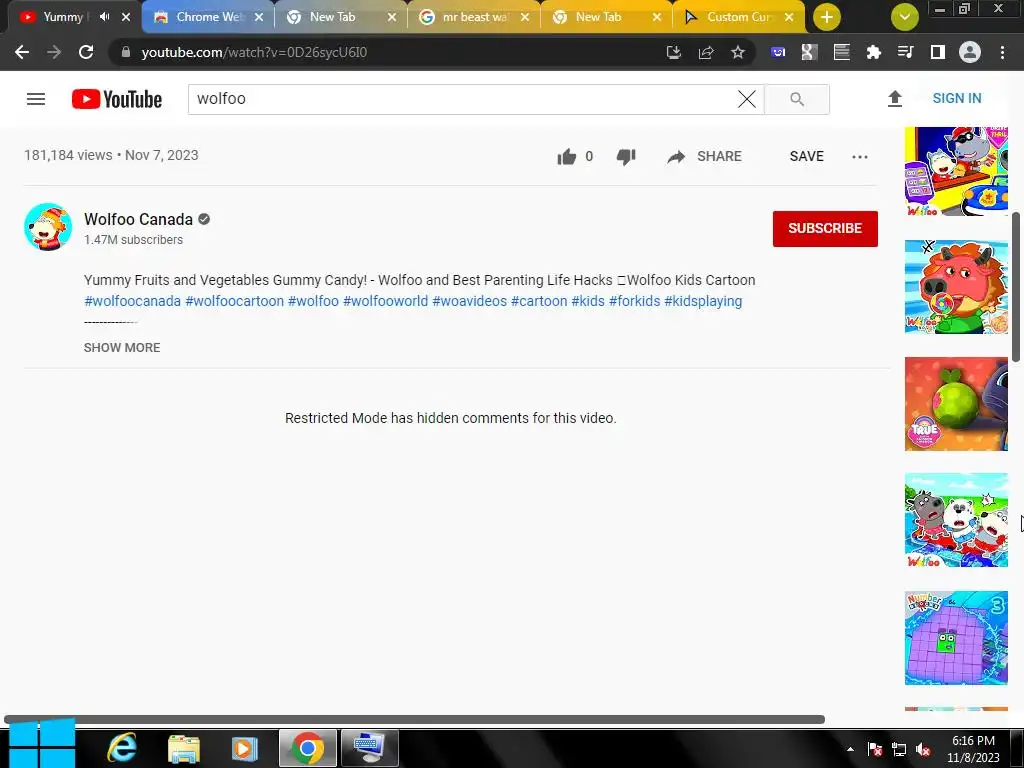
Task: View site info via padlock icon
Action: (125, 52)
